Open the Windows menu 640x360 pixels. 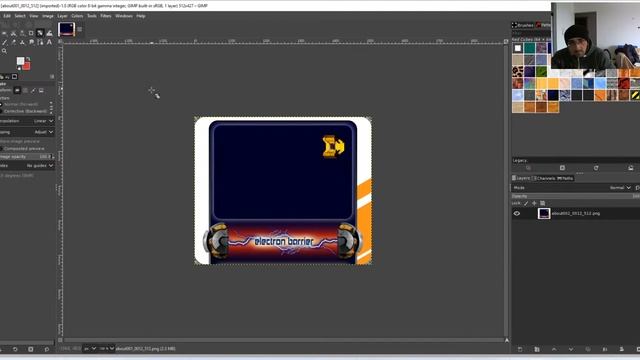tap(124, 16)
